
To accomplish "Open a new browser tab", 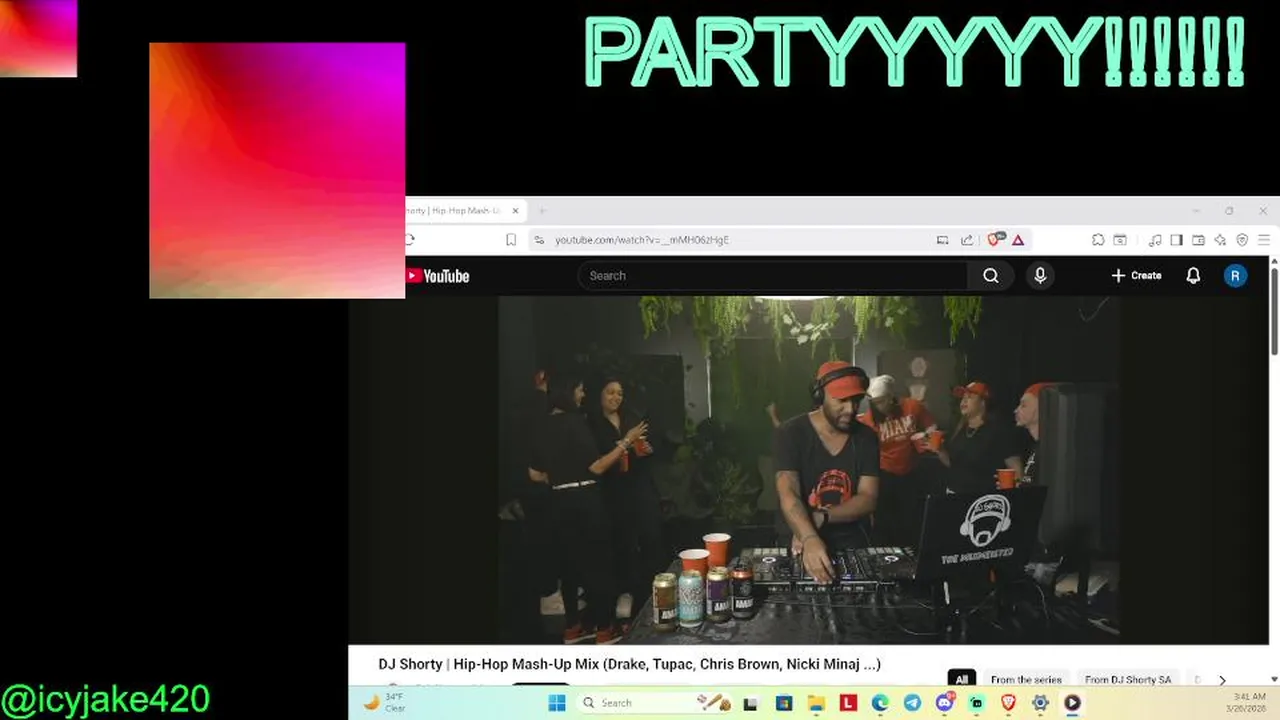I will (543, 211).
